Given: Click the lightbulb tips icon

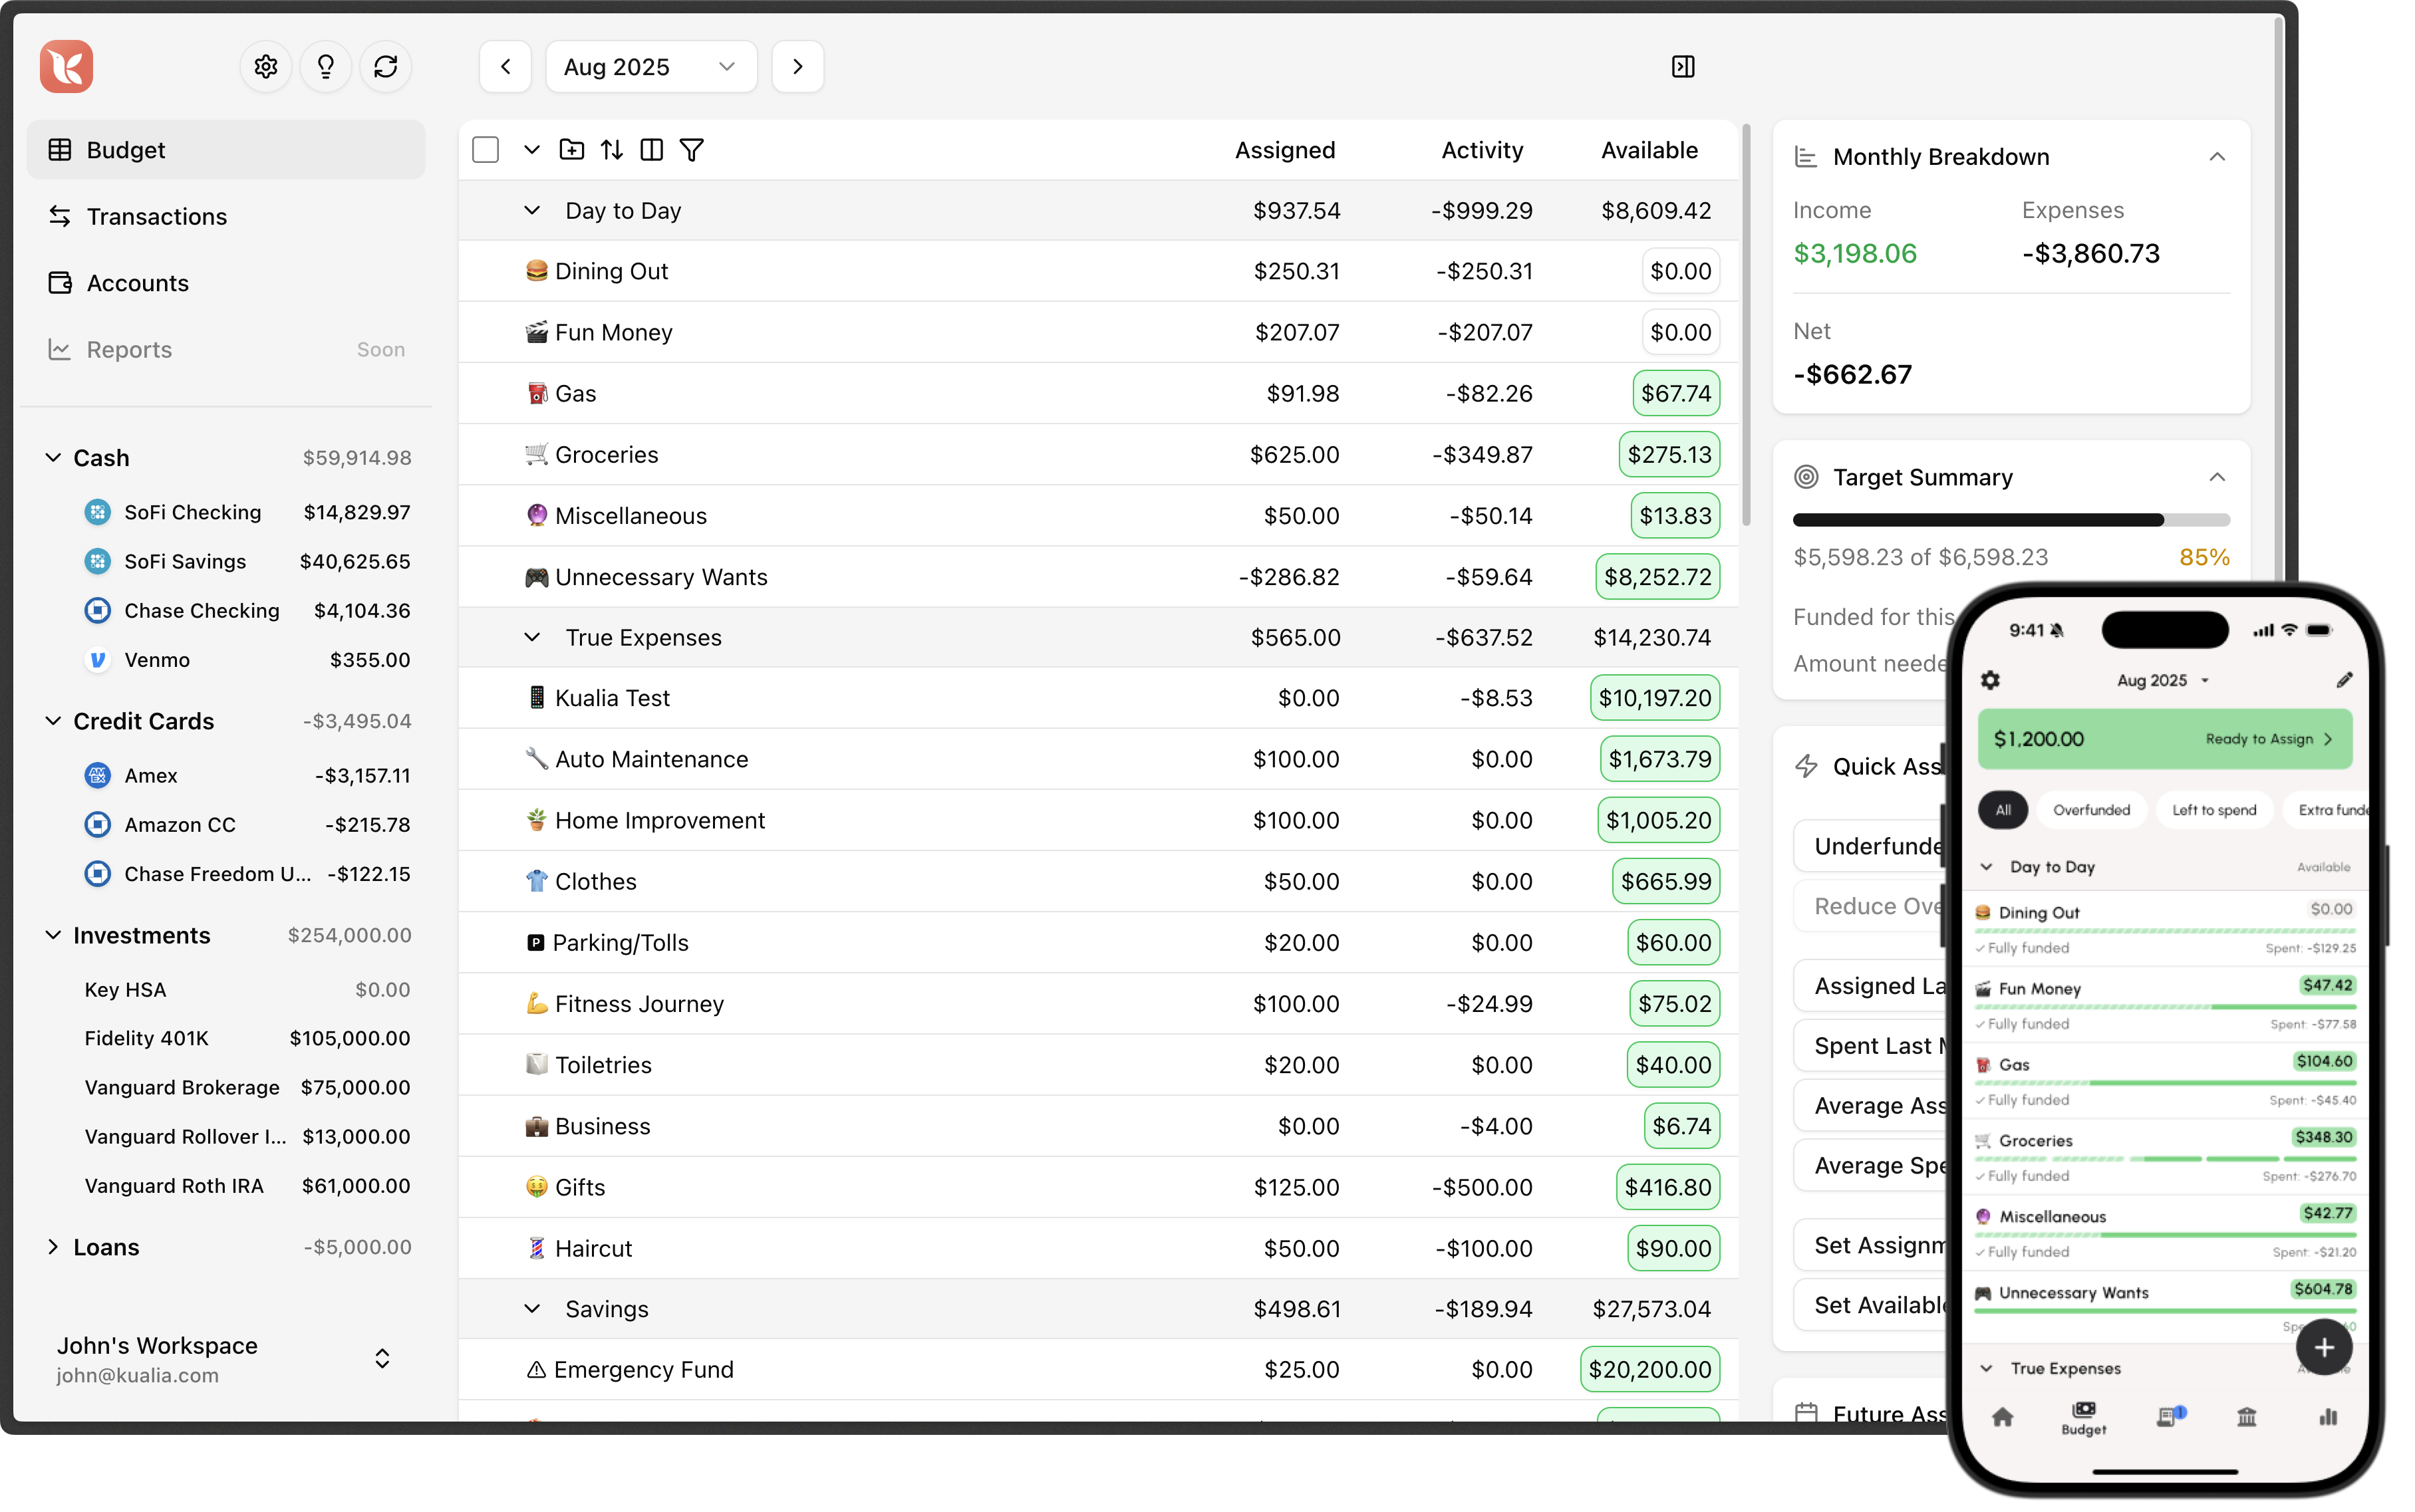Looking at the screenshot, I should click(325, 67).
